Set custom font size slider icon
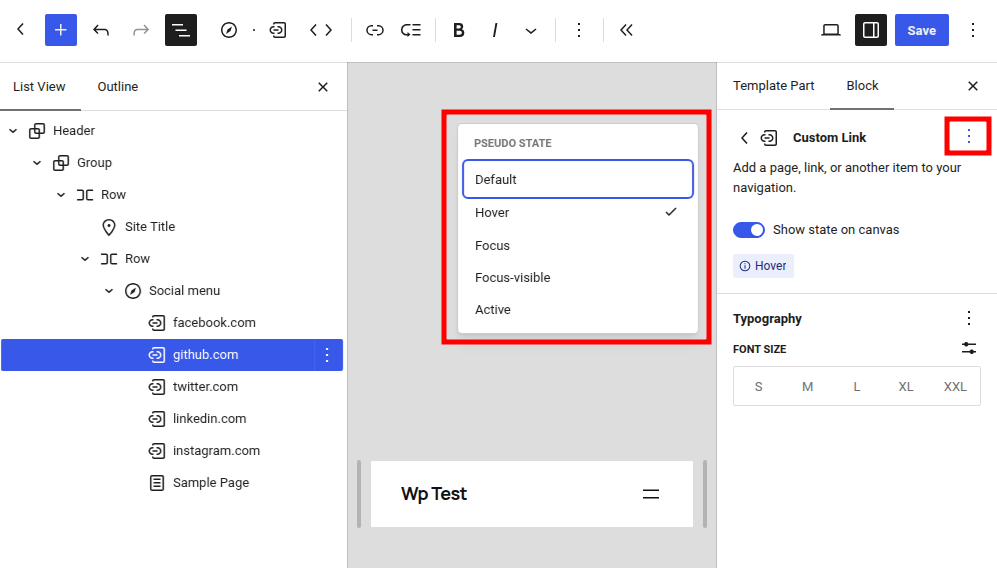Screen dimensions: 997x568 click(x=968, y=349)
